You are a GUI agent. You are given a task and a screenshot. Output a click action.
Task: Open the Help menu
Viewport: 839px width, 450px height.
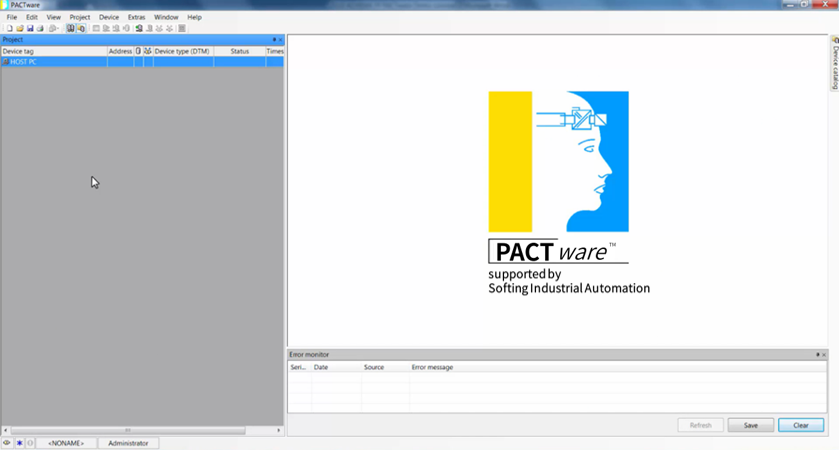tap(194, 17)
